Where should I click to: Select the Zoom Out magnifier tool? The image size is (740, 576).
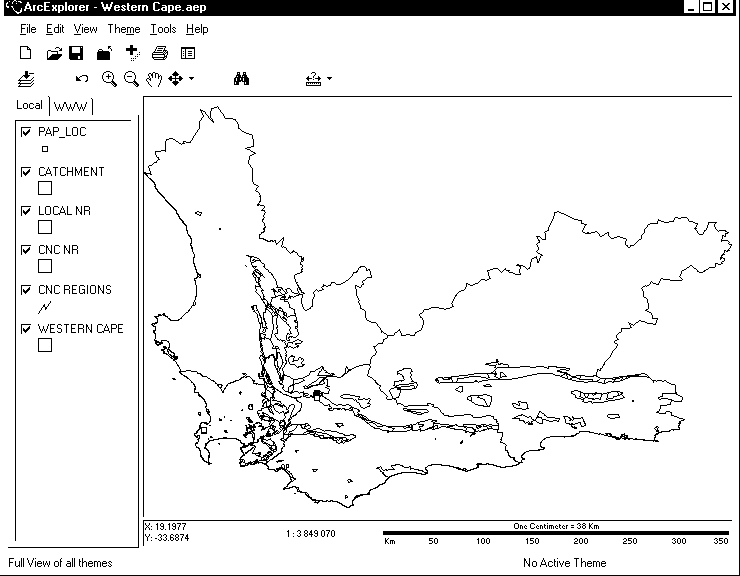tap(131, 79)
